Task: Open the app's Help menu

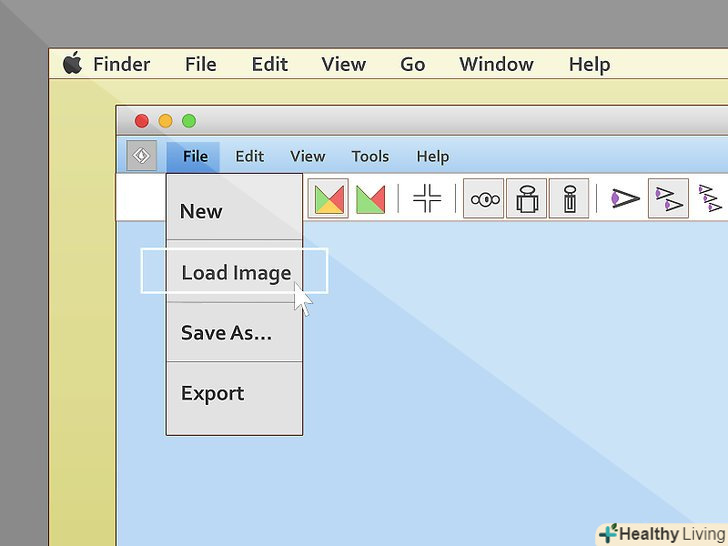Action: [432, 156]
